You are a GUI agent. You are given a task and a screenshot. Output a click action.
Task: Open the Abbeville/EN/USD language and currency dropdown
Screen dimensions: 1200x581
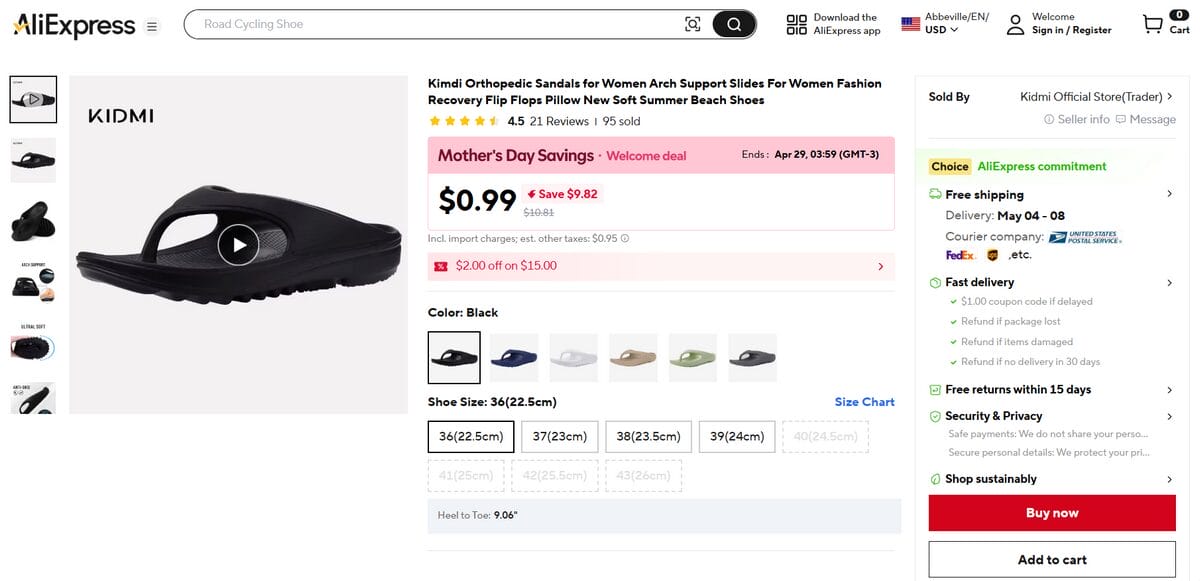(x=938, y=23)
